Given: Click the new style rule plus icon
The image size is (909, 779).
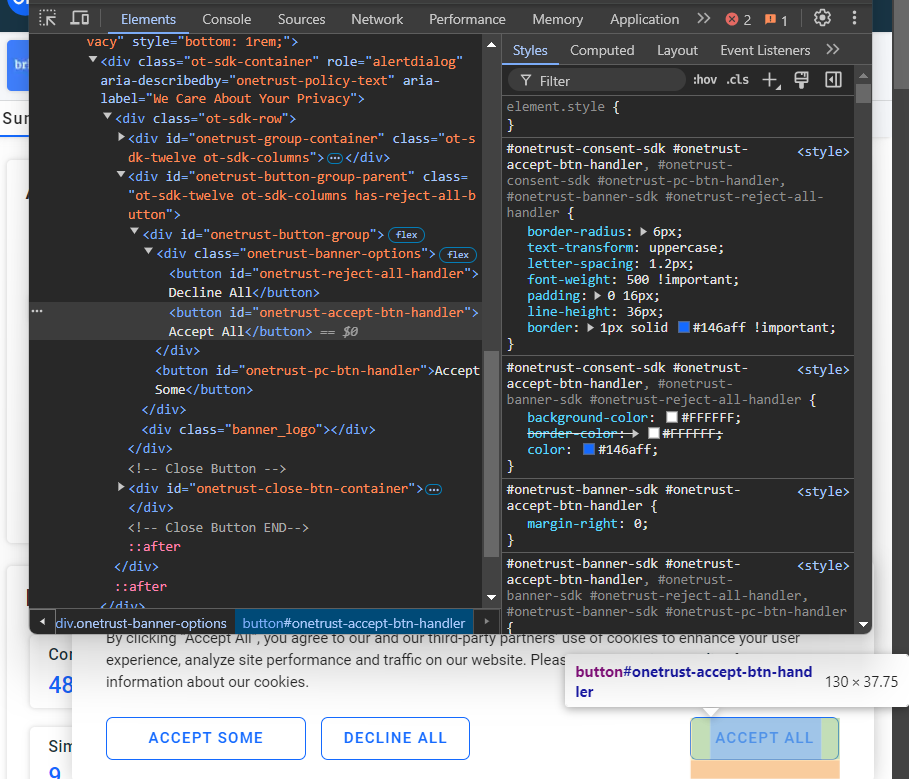Looking at the screenshot, I should coord(769,81).
